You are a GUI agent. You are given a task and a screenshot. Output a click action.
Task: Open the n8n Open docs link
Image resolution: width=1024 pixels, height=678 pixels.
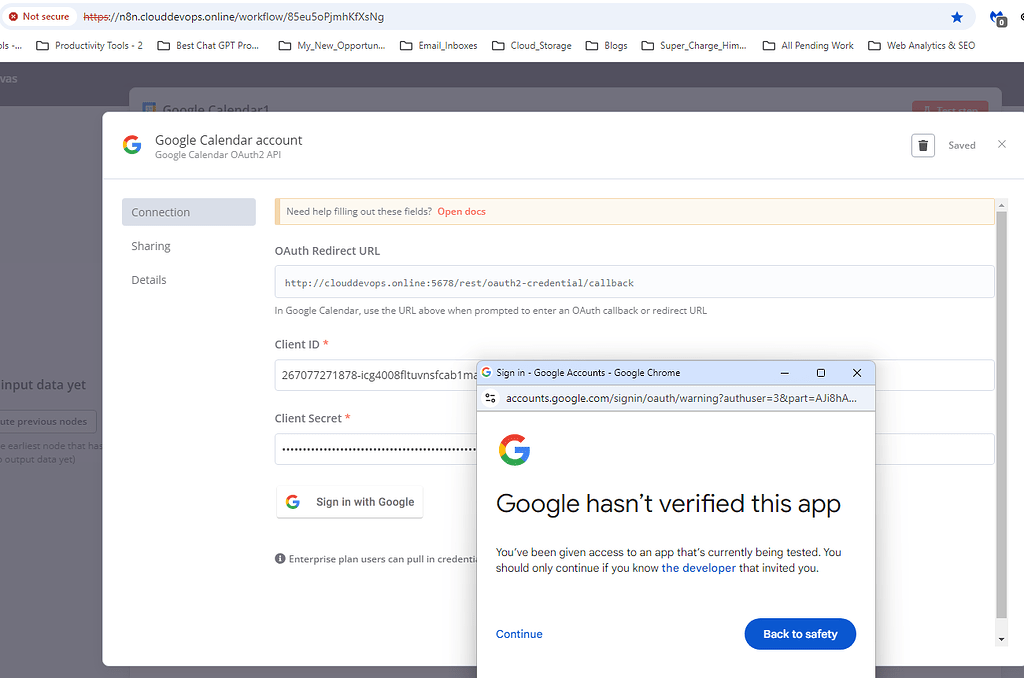coord(461,211)
